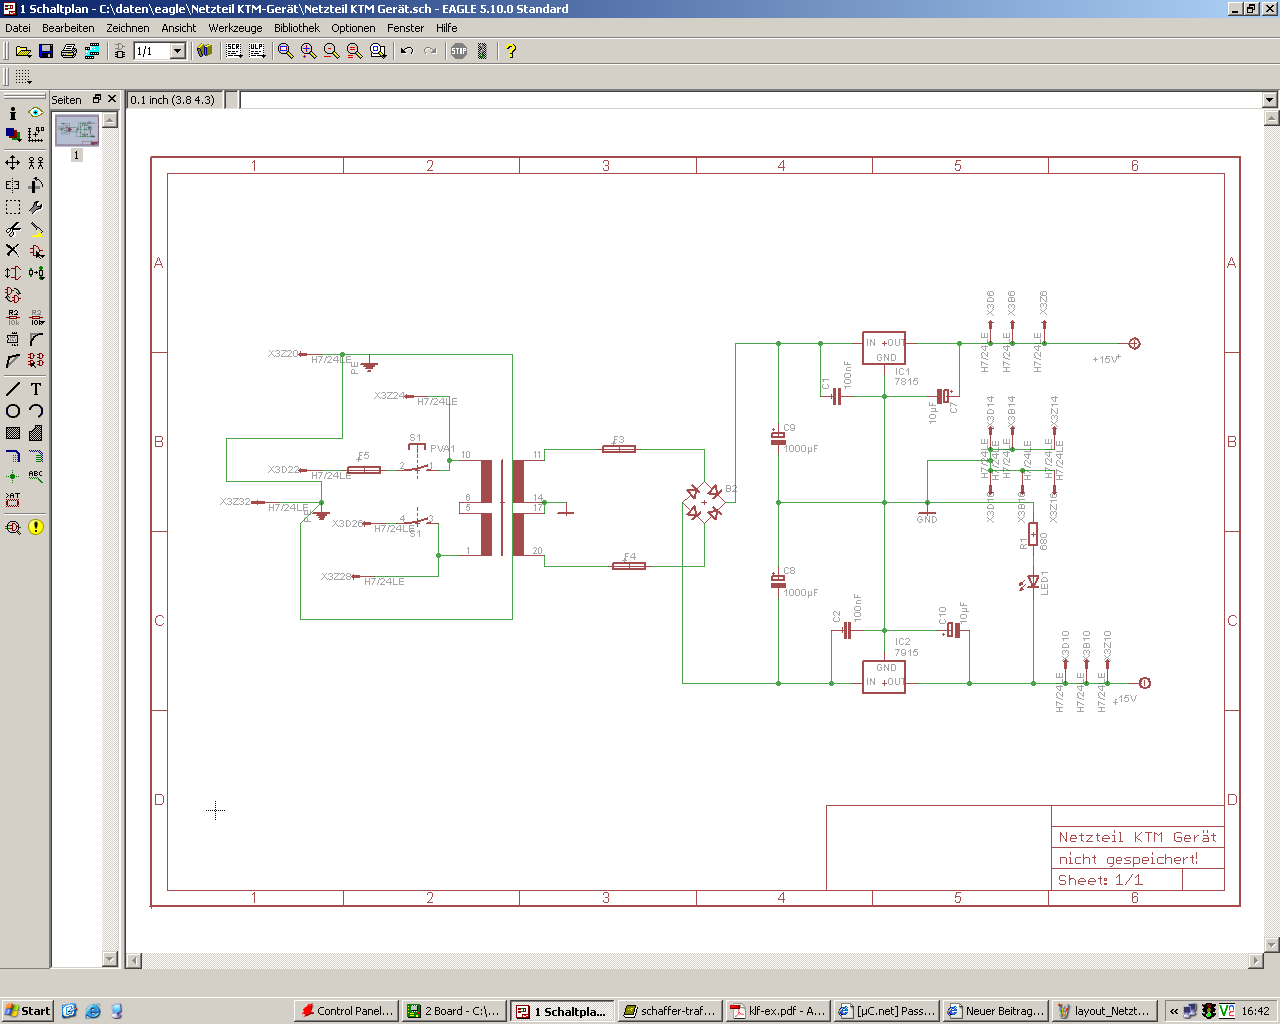Click the Stop command icon
The image size is (1280, 1024).
(459, 51)
